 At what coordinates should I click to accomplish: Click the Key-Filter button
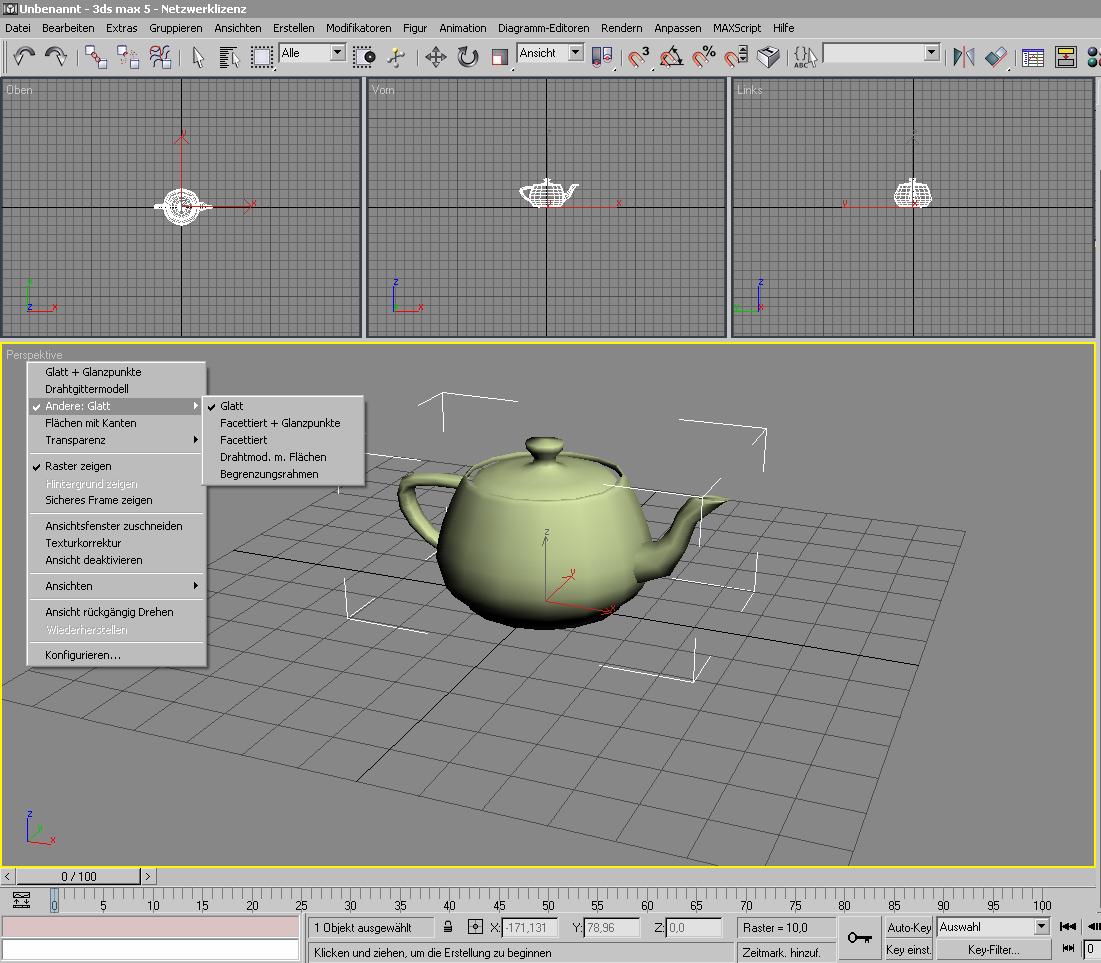(993, 950)
